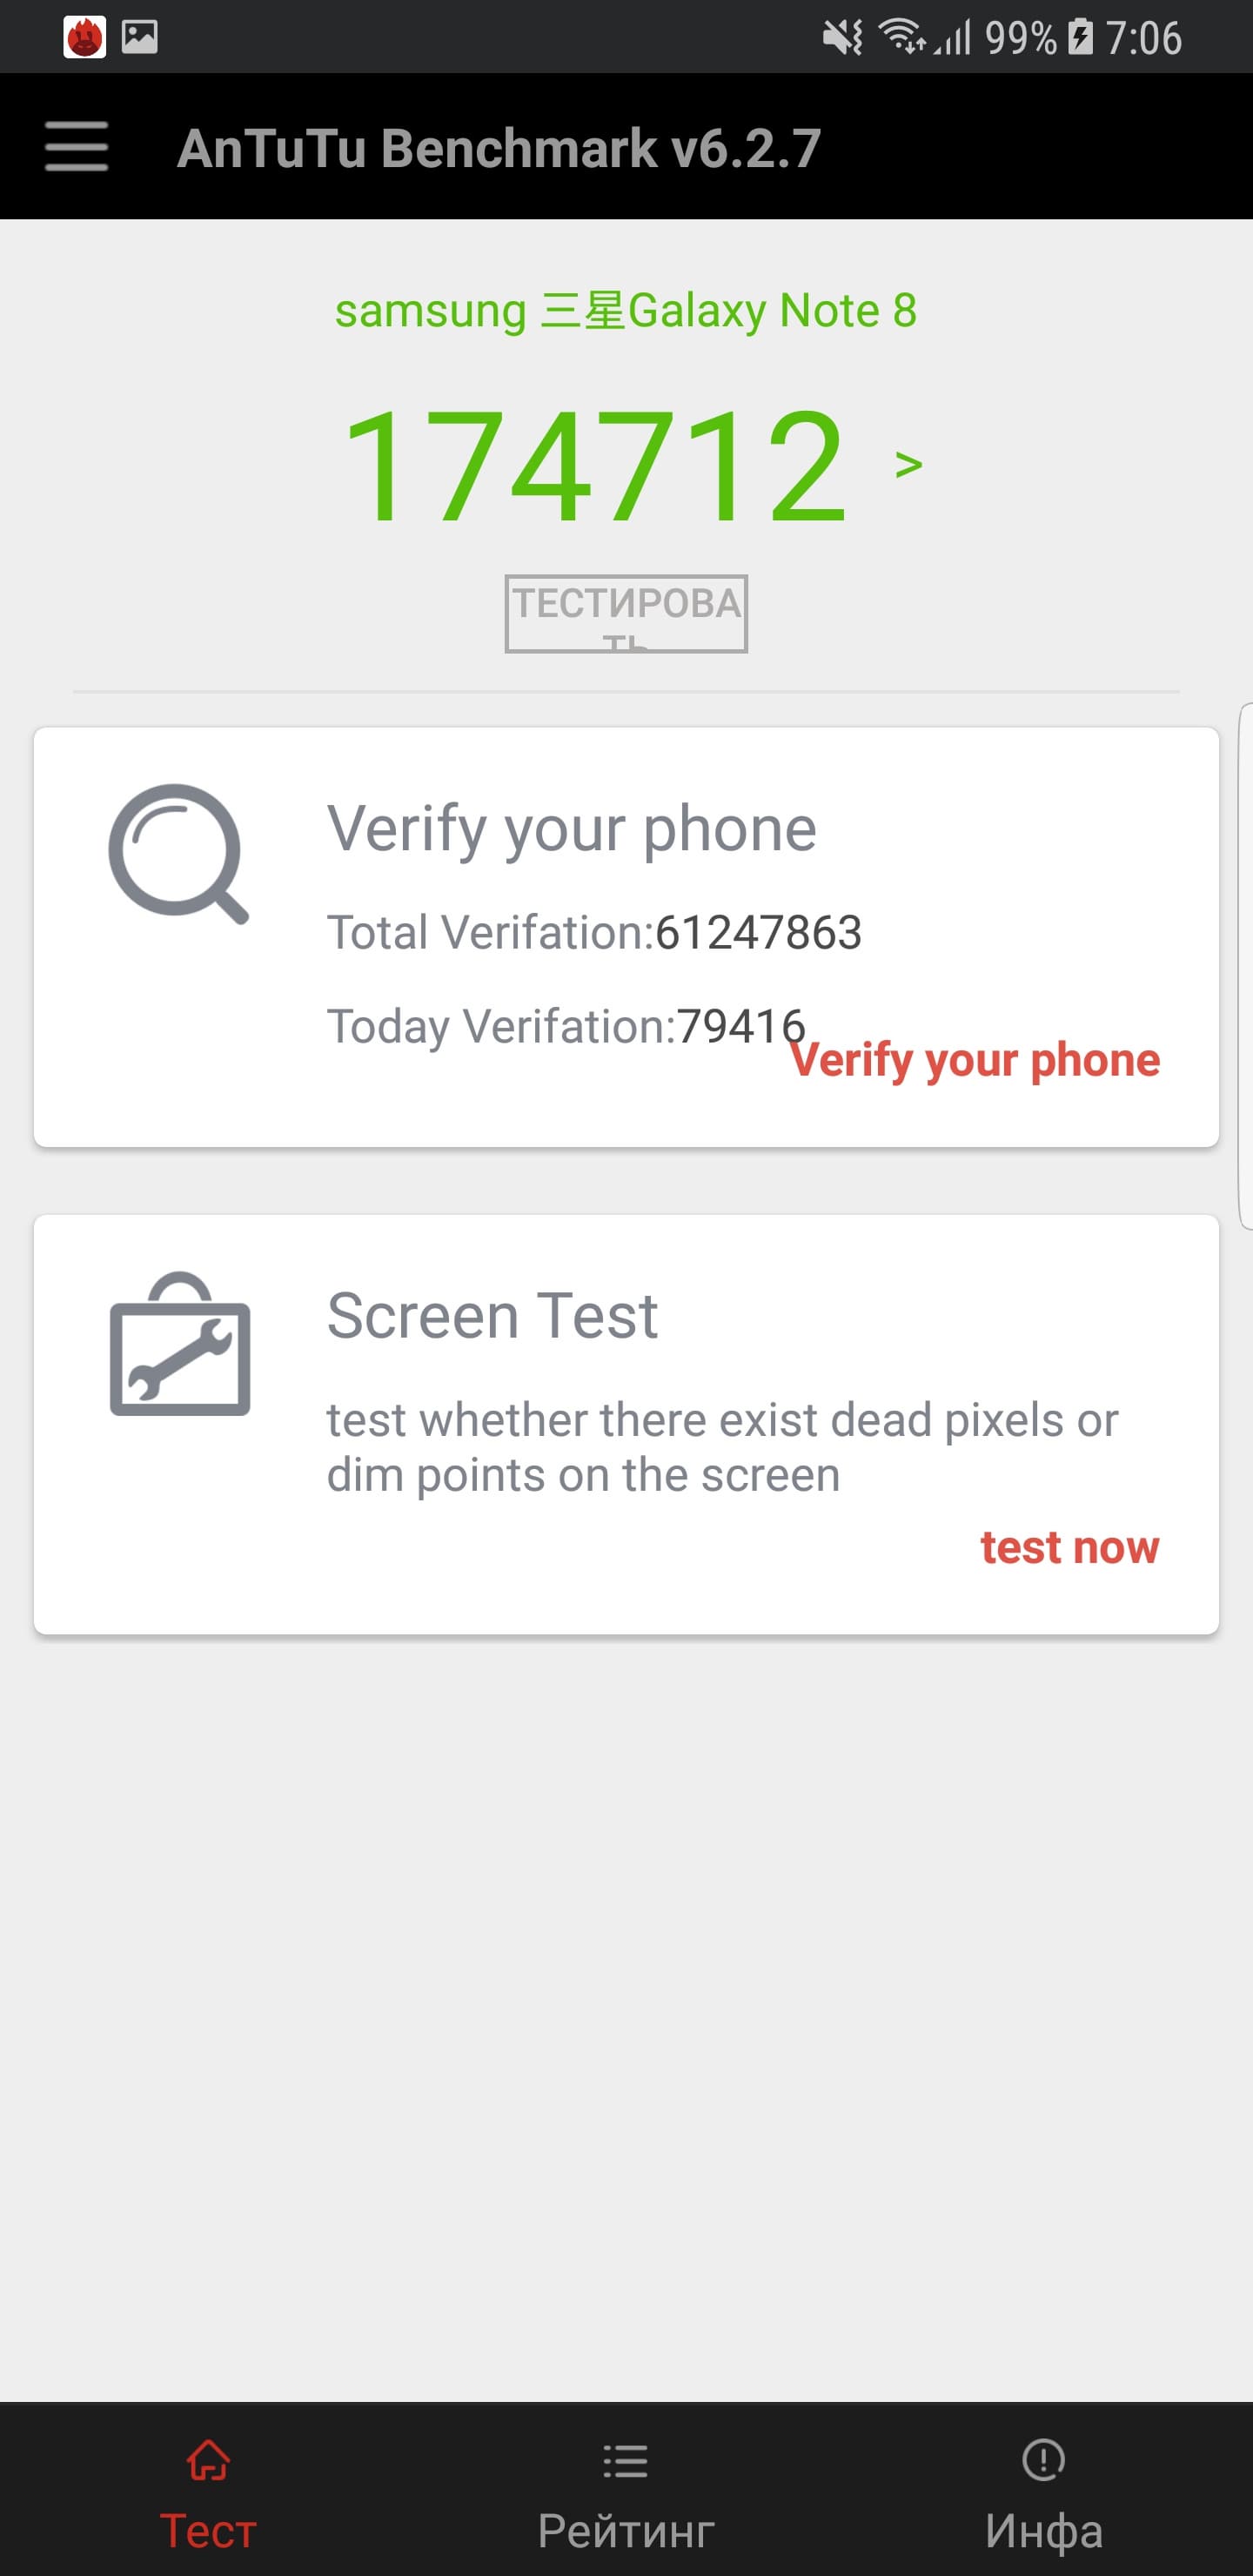Tap the list icon for Рейтинг
This screenshot has width=1253, height=2576.
[x=626, y=2461]
